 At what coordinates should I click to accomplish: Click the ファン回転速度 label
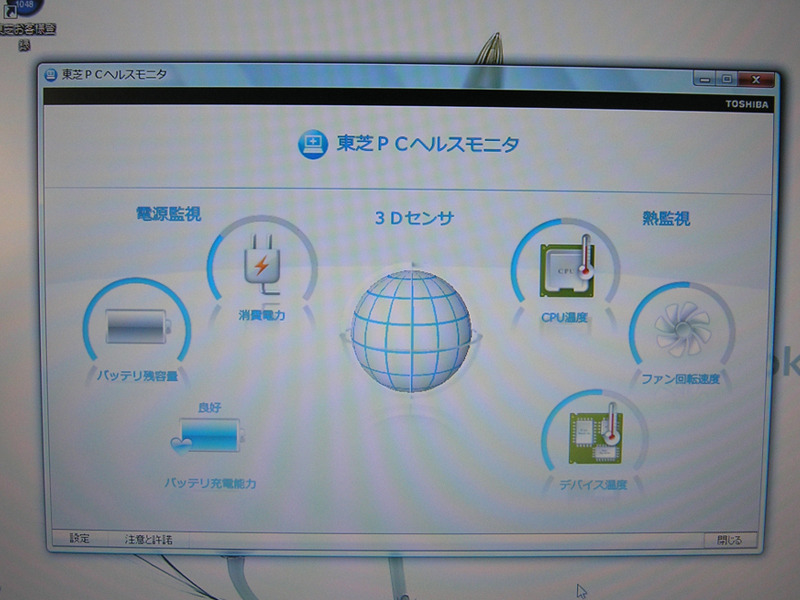click(681, 379)
